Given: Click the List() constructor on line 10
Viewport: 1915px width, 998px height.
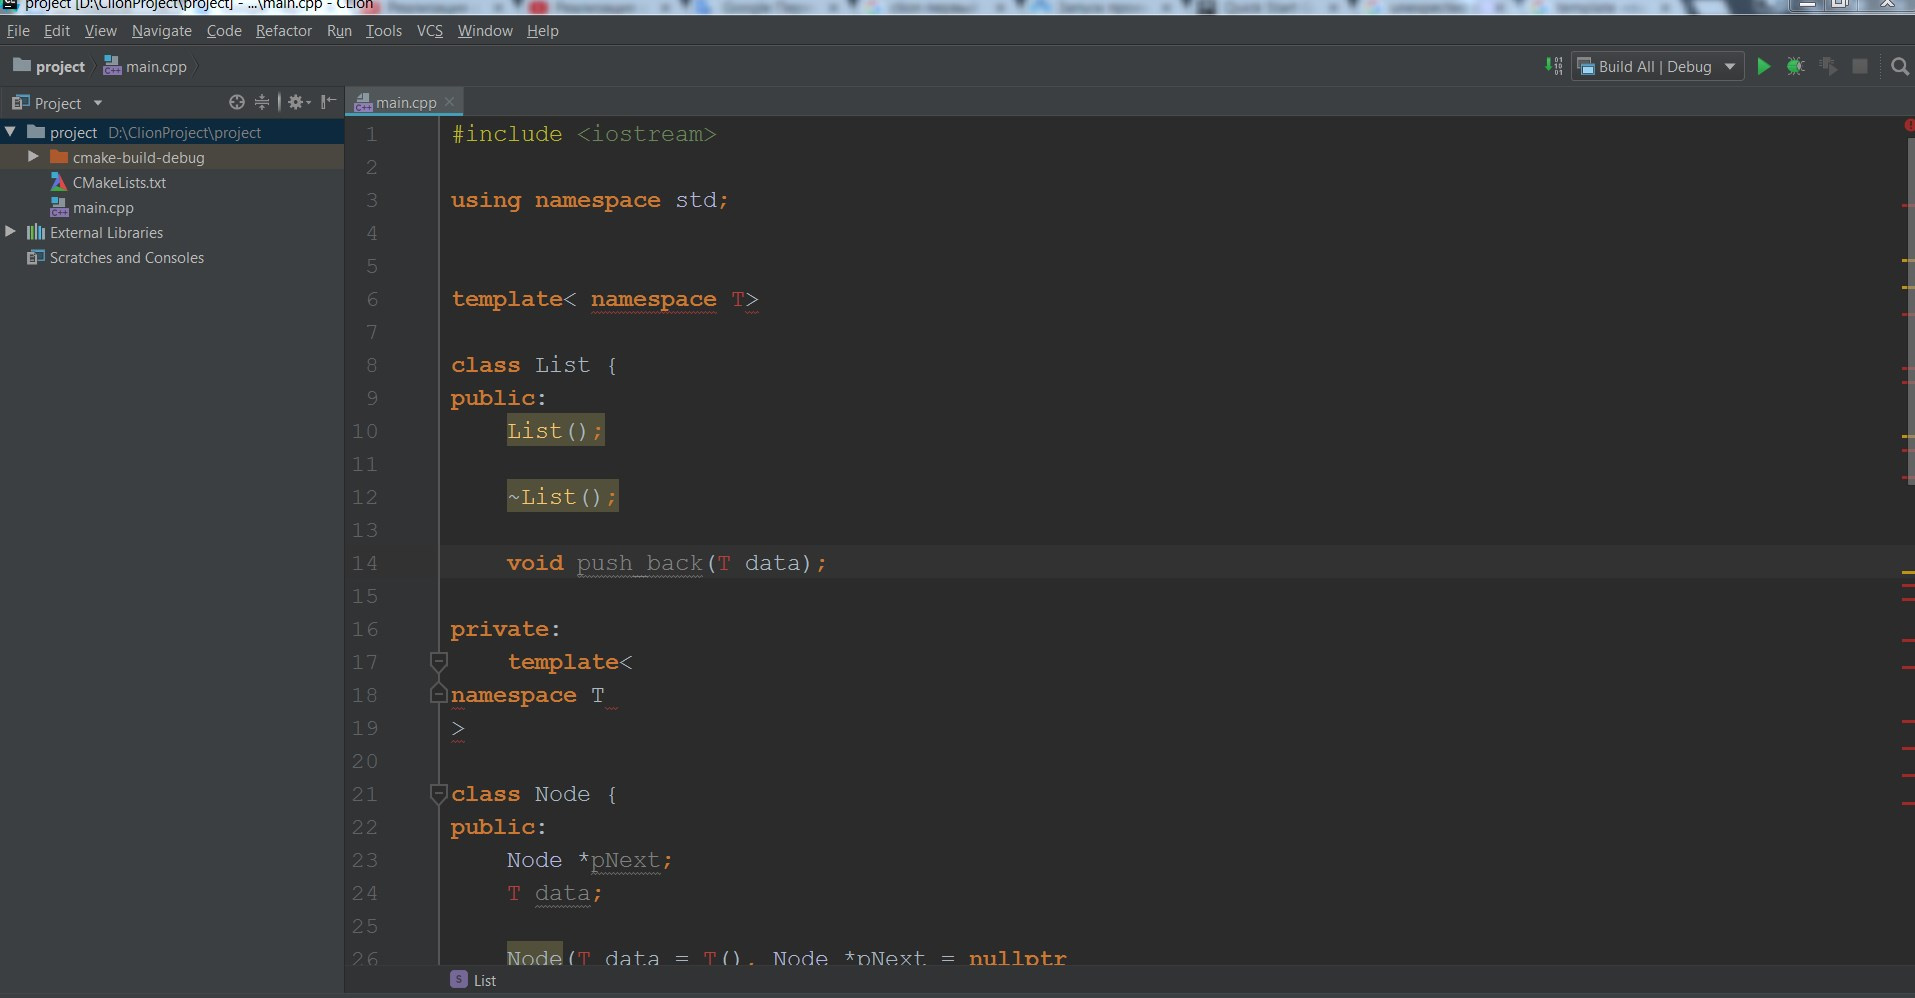Looking at the screenshot, I should [x=555, y=431].
